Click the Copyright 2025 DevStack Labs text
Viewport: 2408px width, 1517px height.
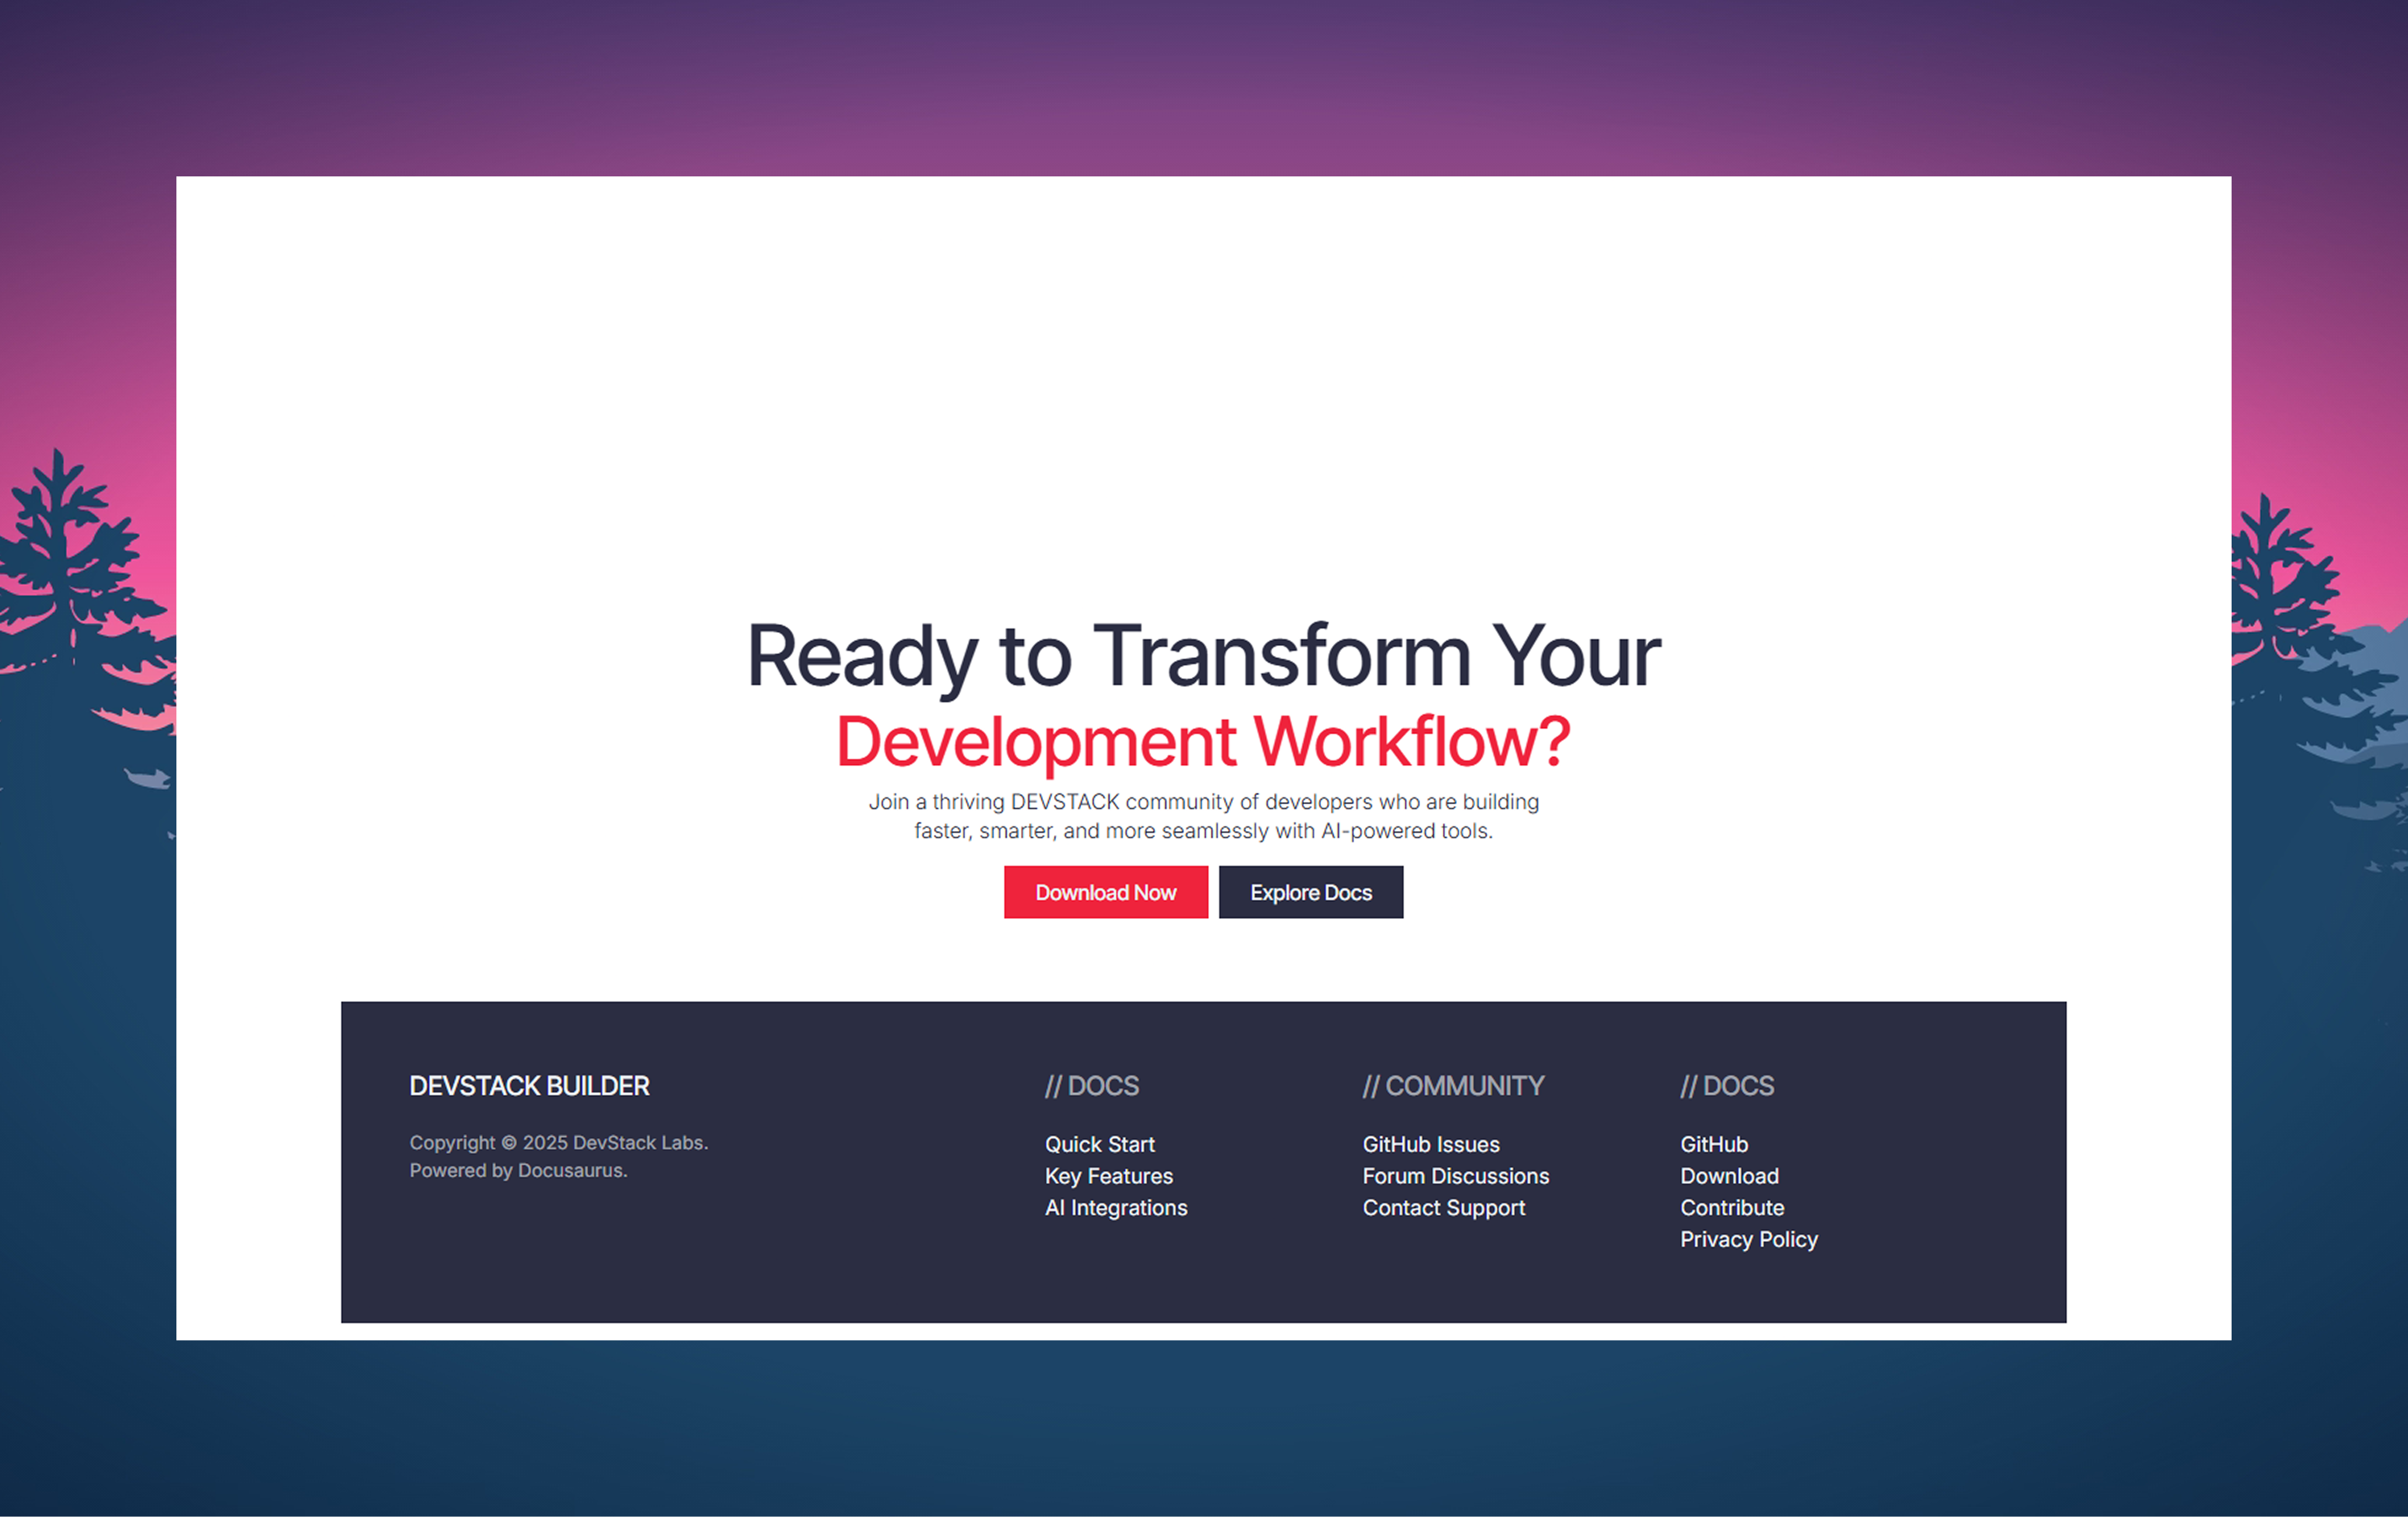pyautogui.click(x=558, y=1142)
